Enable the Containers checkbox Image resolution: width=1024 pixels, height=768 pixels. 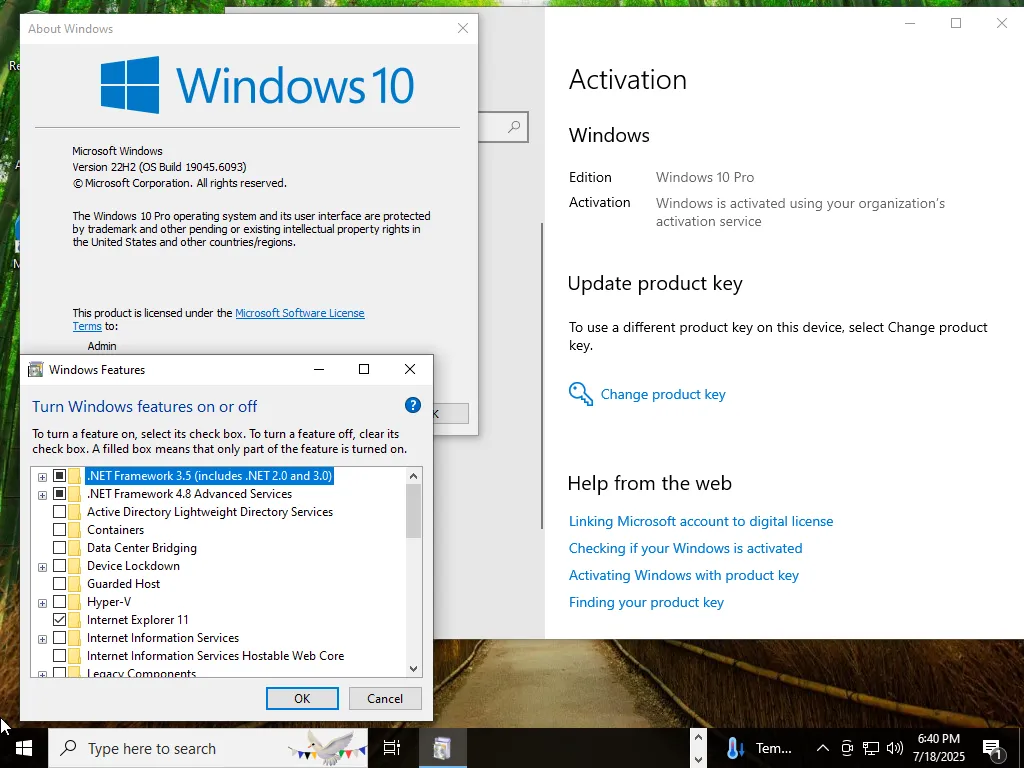59,530
